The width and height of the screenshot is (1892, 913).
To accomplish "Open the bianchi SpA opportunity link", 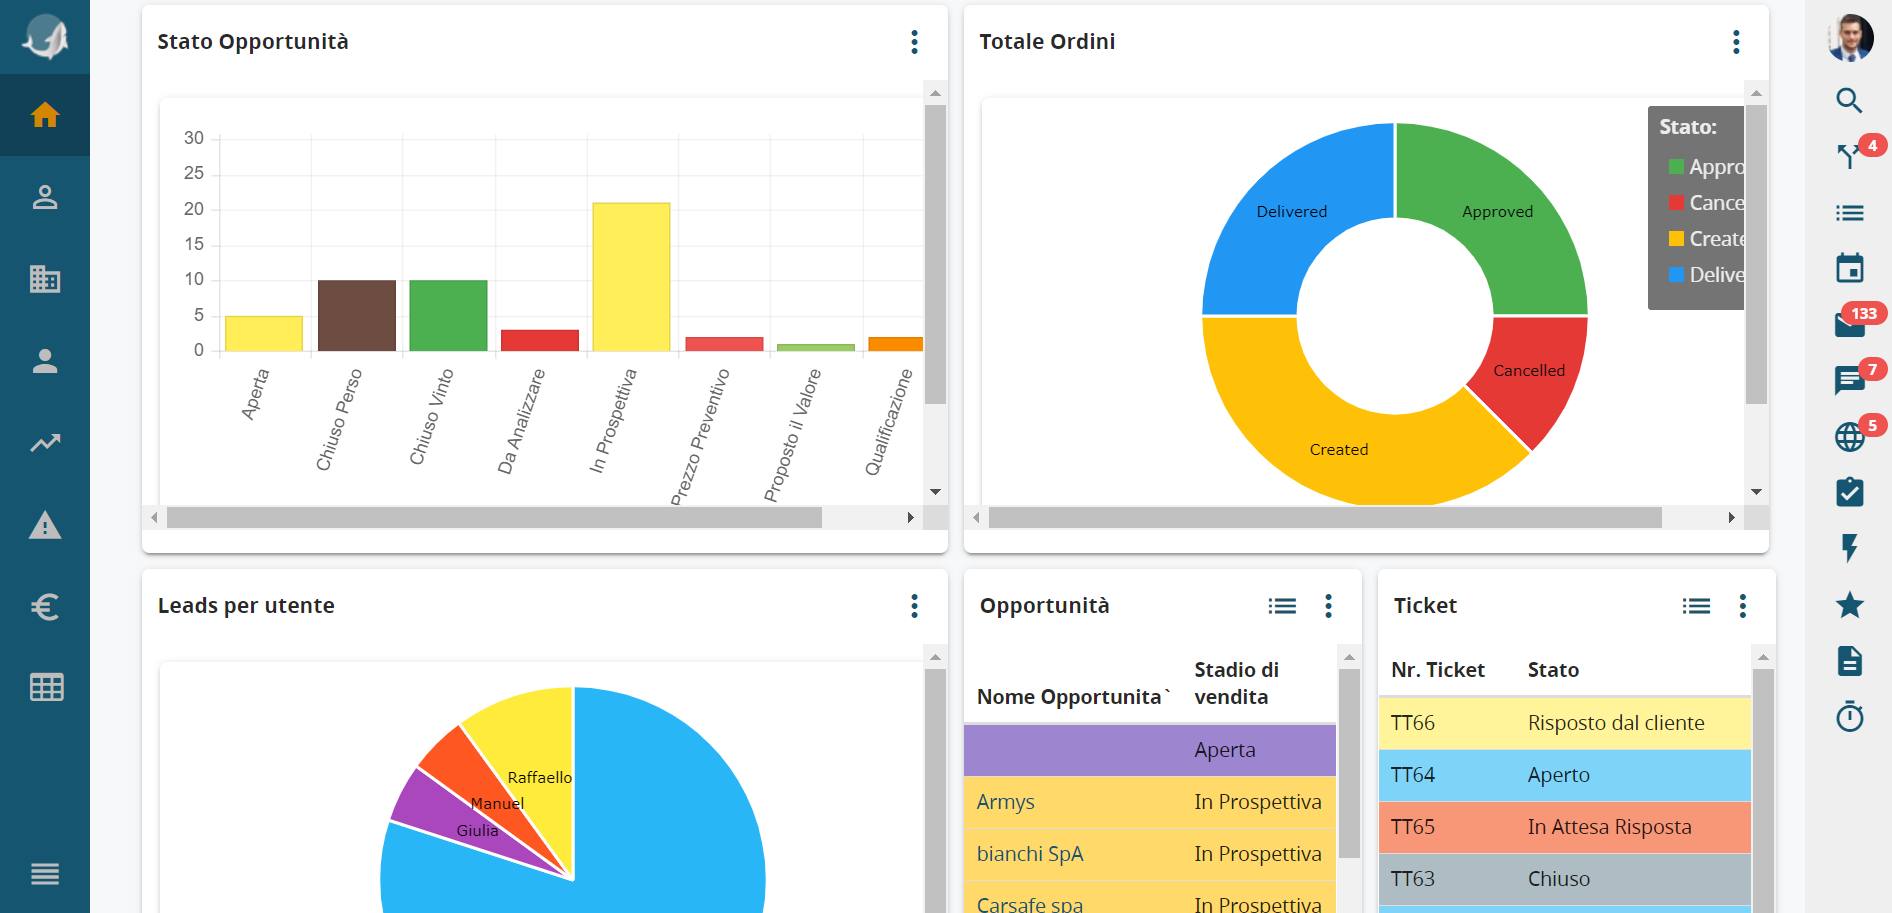I will (x=1030, y=854).
